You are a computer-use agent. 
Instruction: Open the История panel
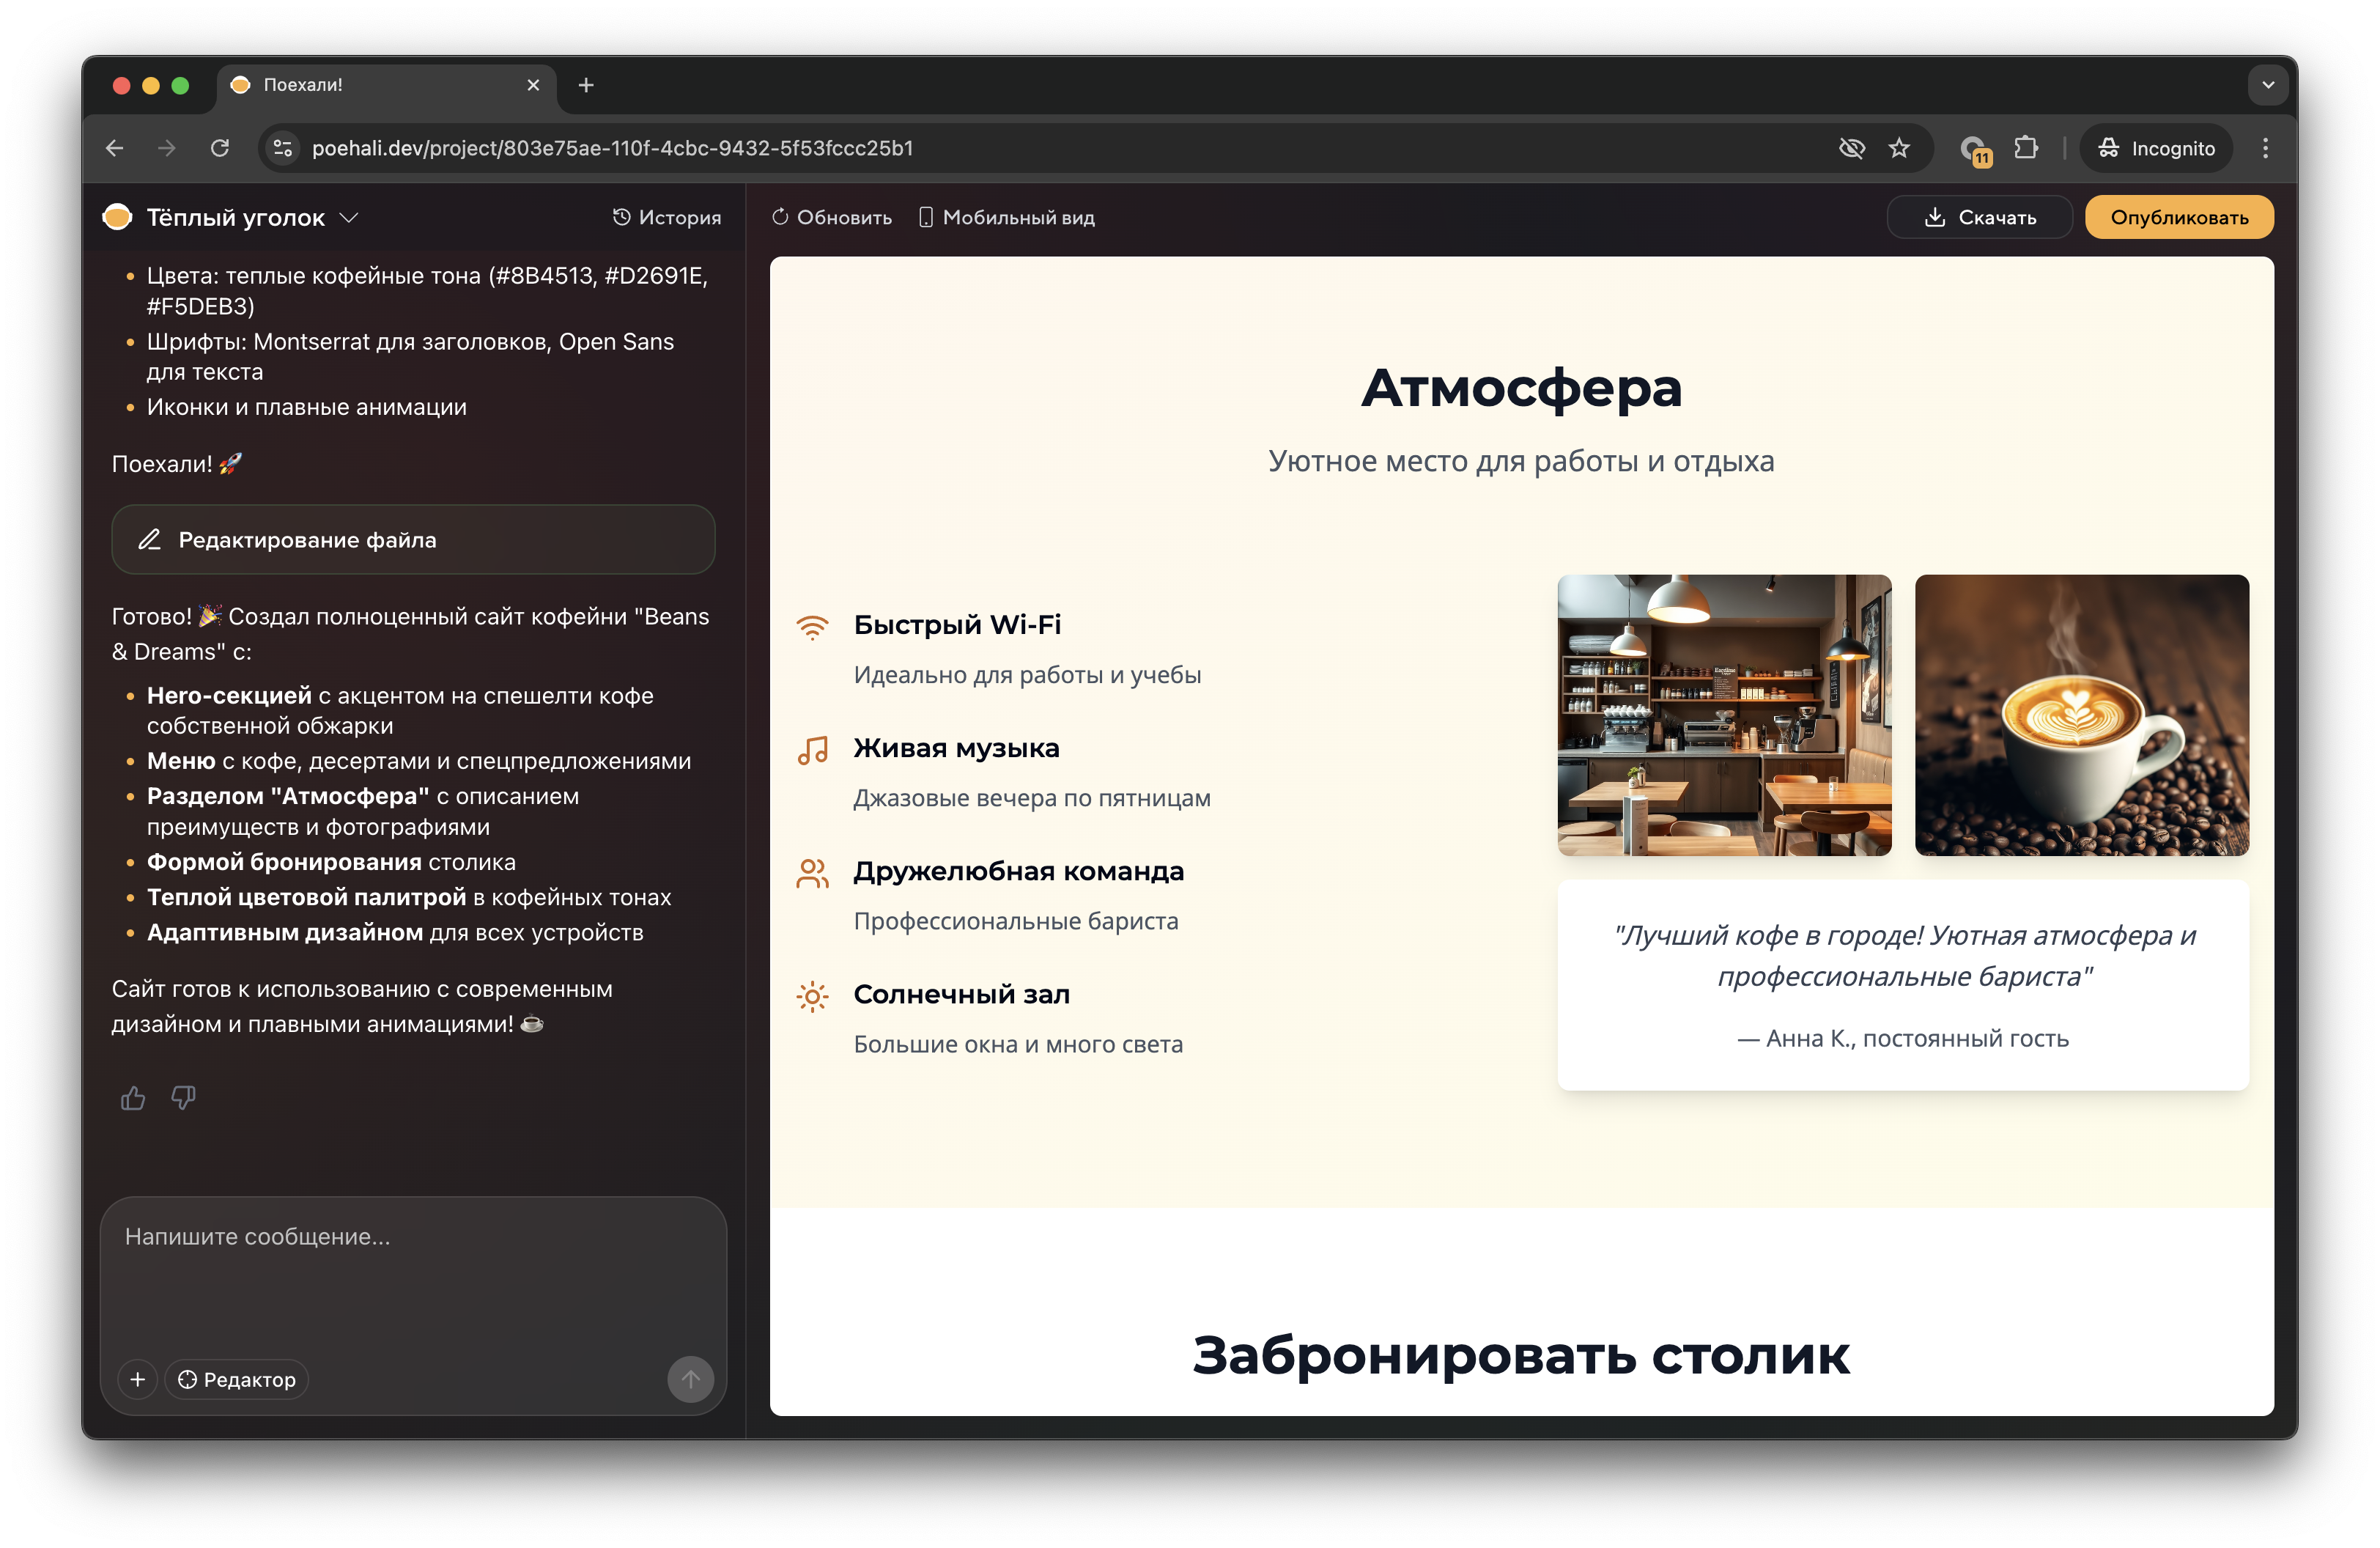pyautogui.click(x=666, y=217)
